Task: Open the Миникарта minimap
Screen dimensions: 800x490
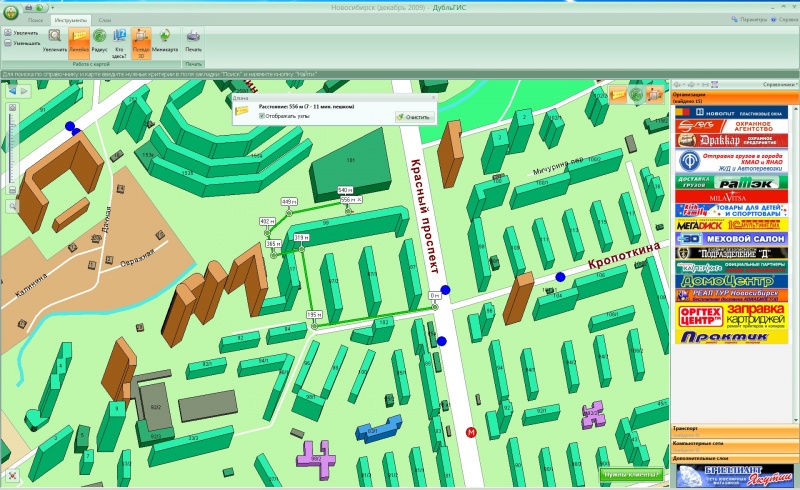Action: click(x=166, y=40)
